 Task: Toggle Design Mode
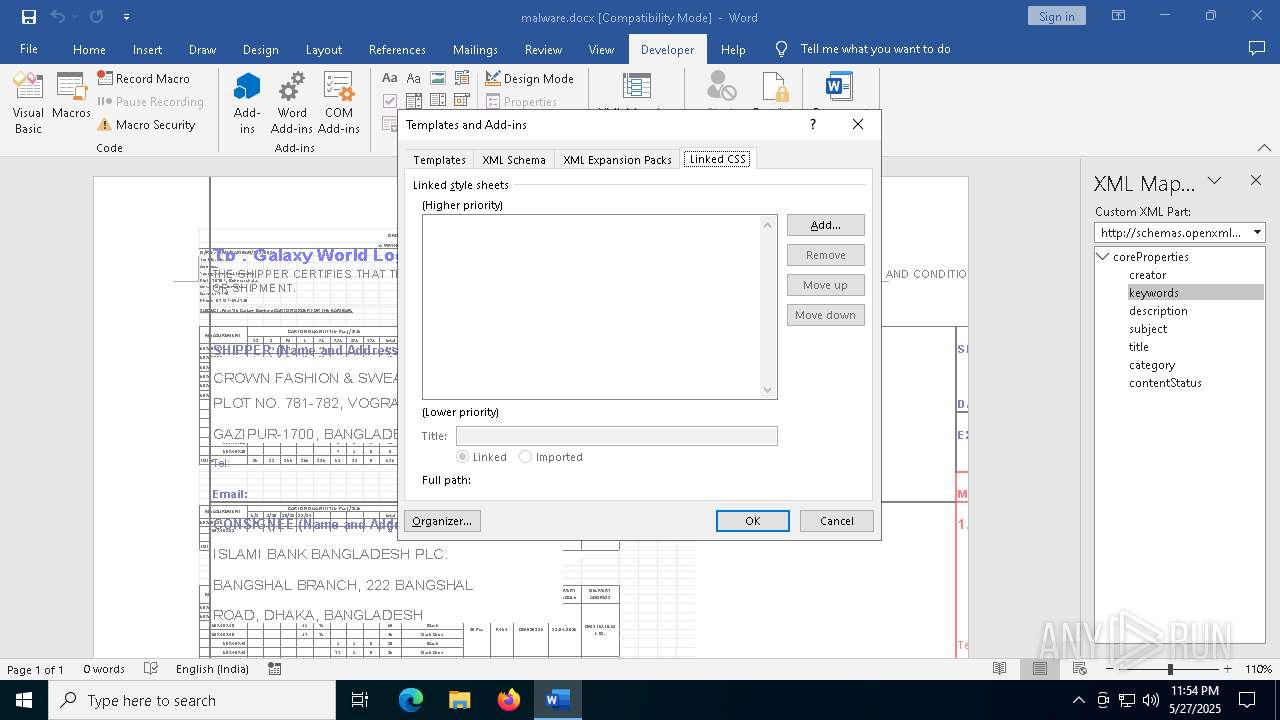pos(530,78)
